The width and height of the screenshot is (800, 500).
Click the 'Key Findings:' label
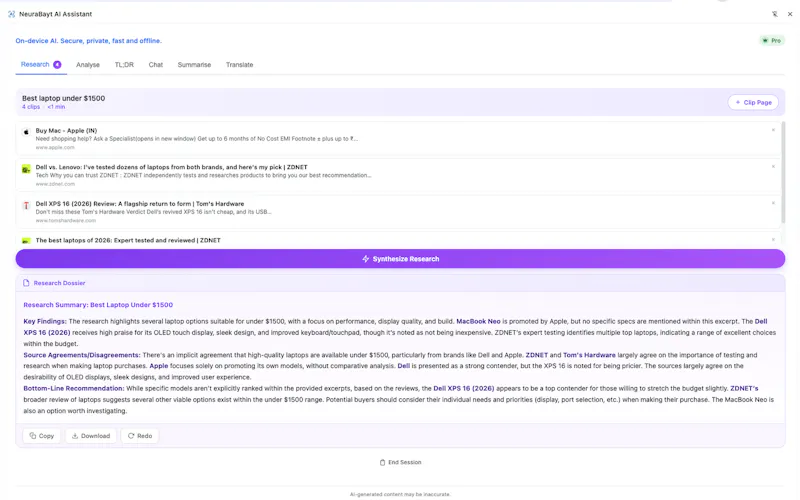45,321
